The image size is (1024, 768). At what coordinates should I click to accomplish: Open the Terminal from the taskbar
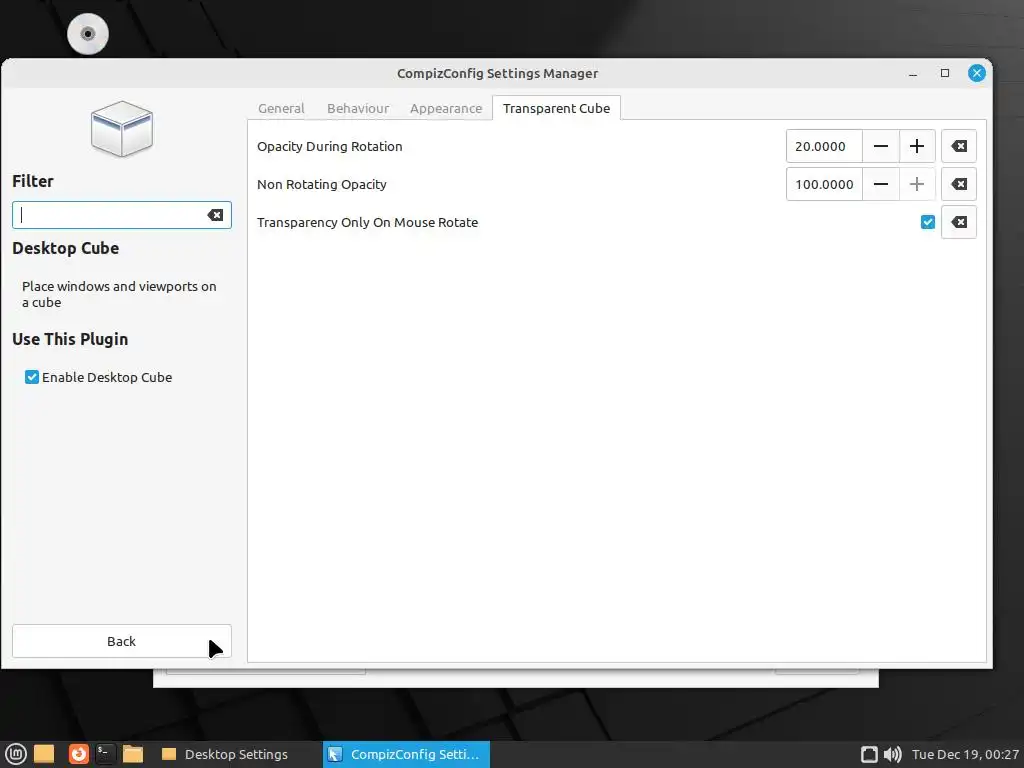pos(105,754)
